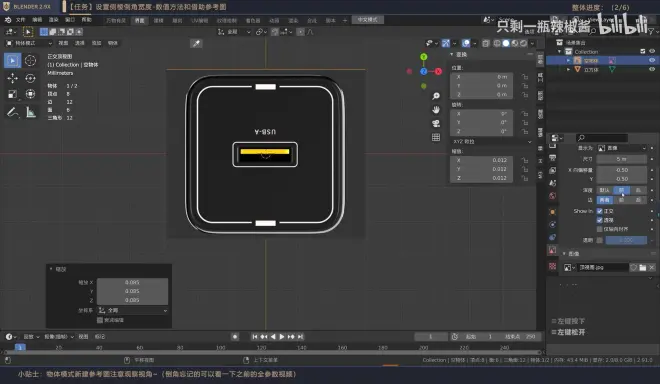This screenshot has height=384, width=660.
Task: Hide the empty object via eye icon
Action: [x=652, y=61]
